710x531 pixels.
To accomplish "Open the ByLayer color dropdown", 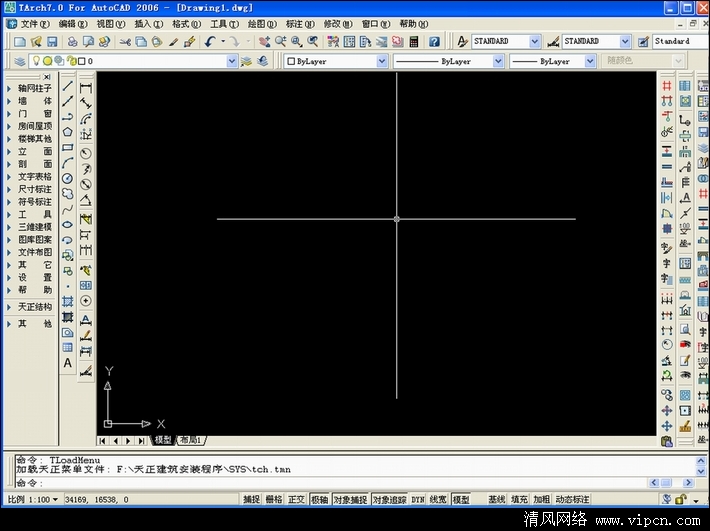I will pos(382,61).
